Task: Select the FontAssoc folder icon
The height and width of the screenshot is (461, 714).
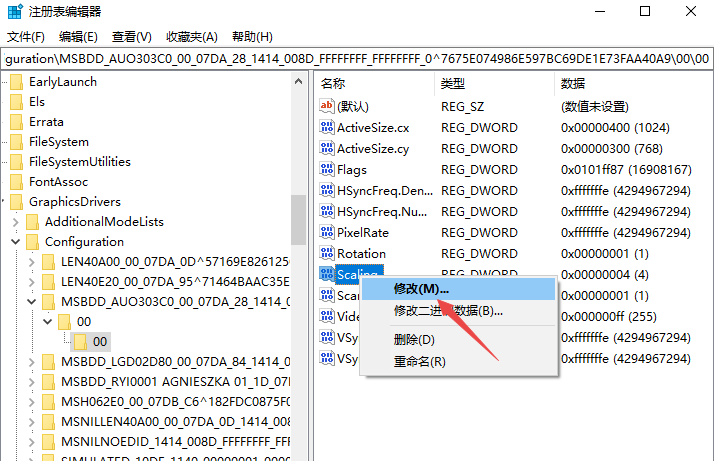Action: pos(16,182)
